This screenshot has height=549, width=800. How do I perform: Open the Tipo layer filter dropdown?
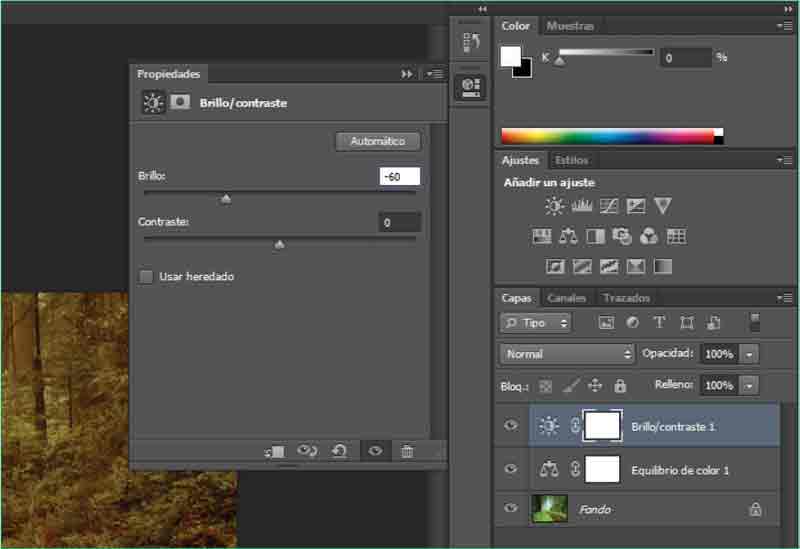pyautogui.click(x=536, y=323)
